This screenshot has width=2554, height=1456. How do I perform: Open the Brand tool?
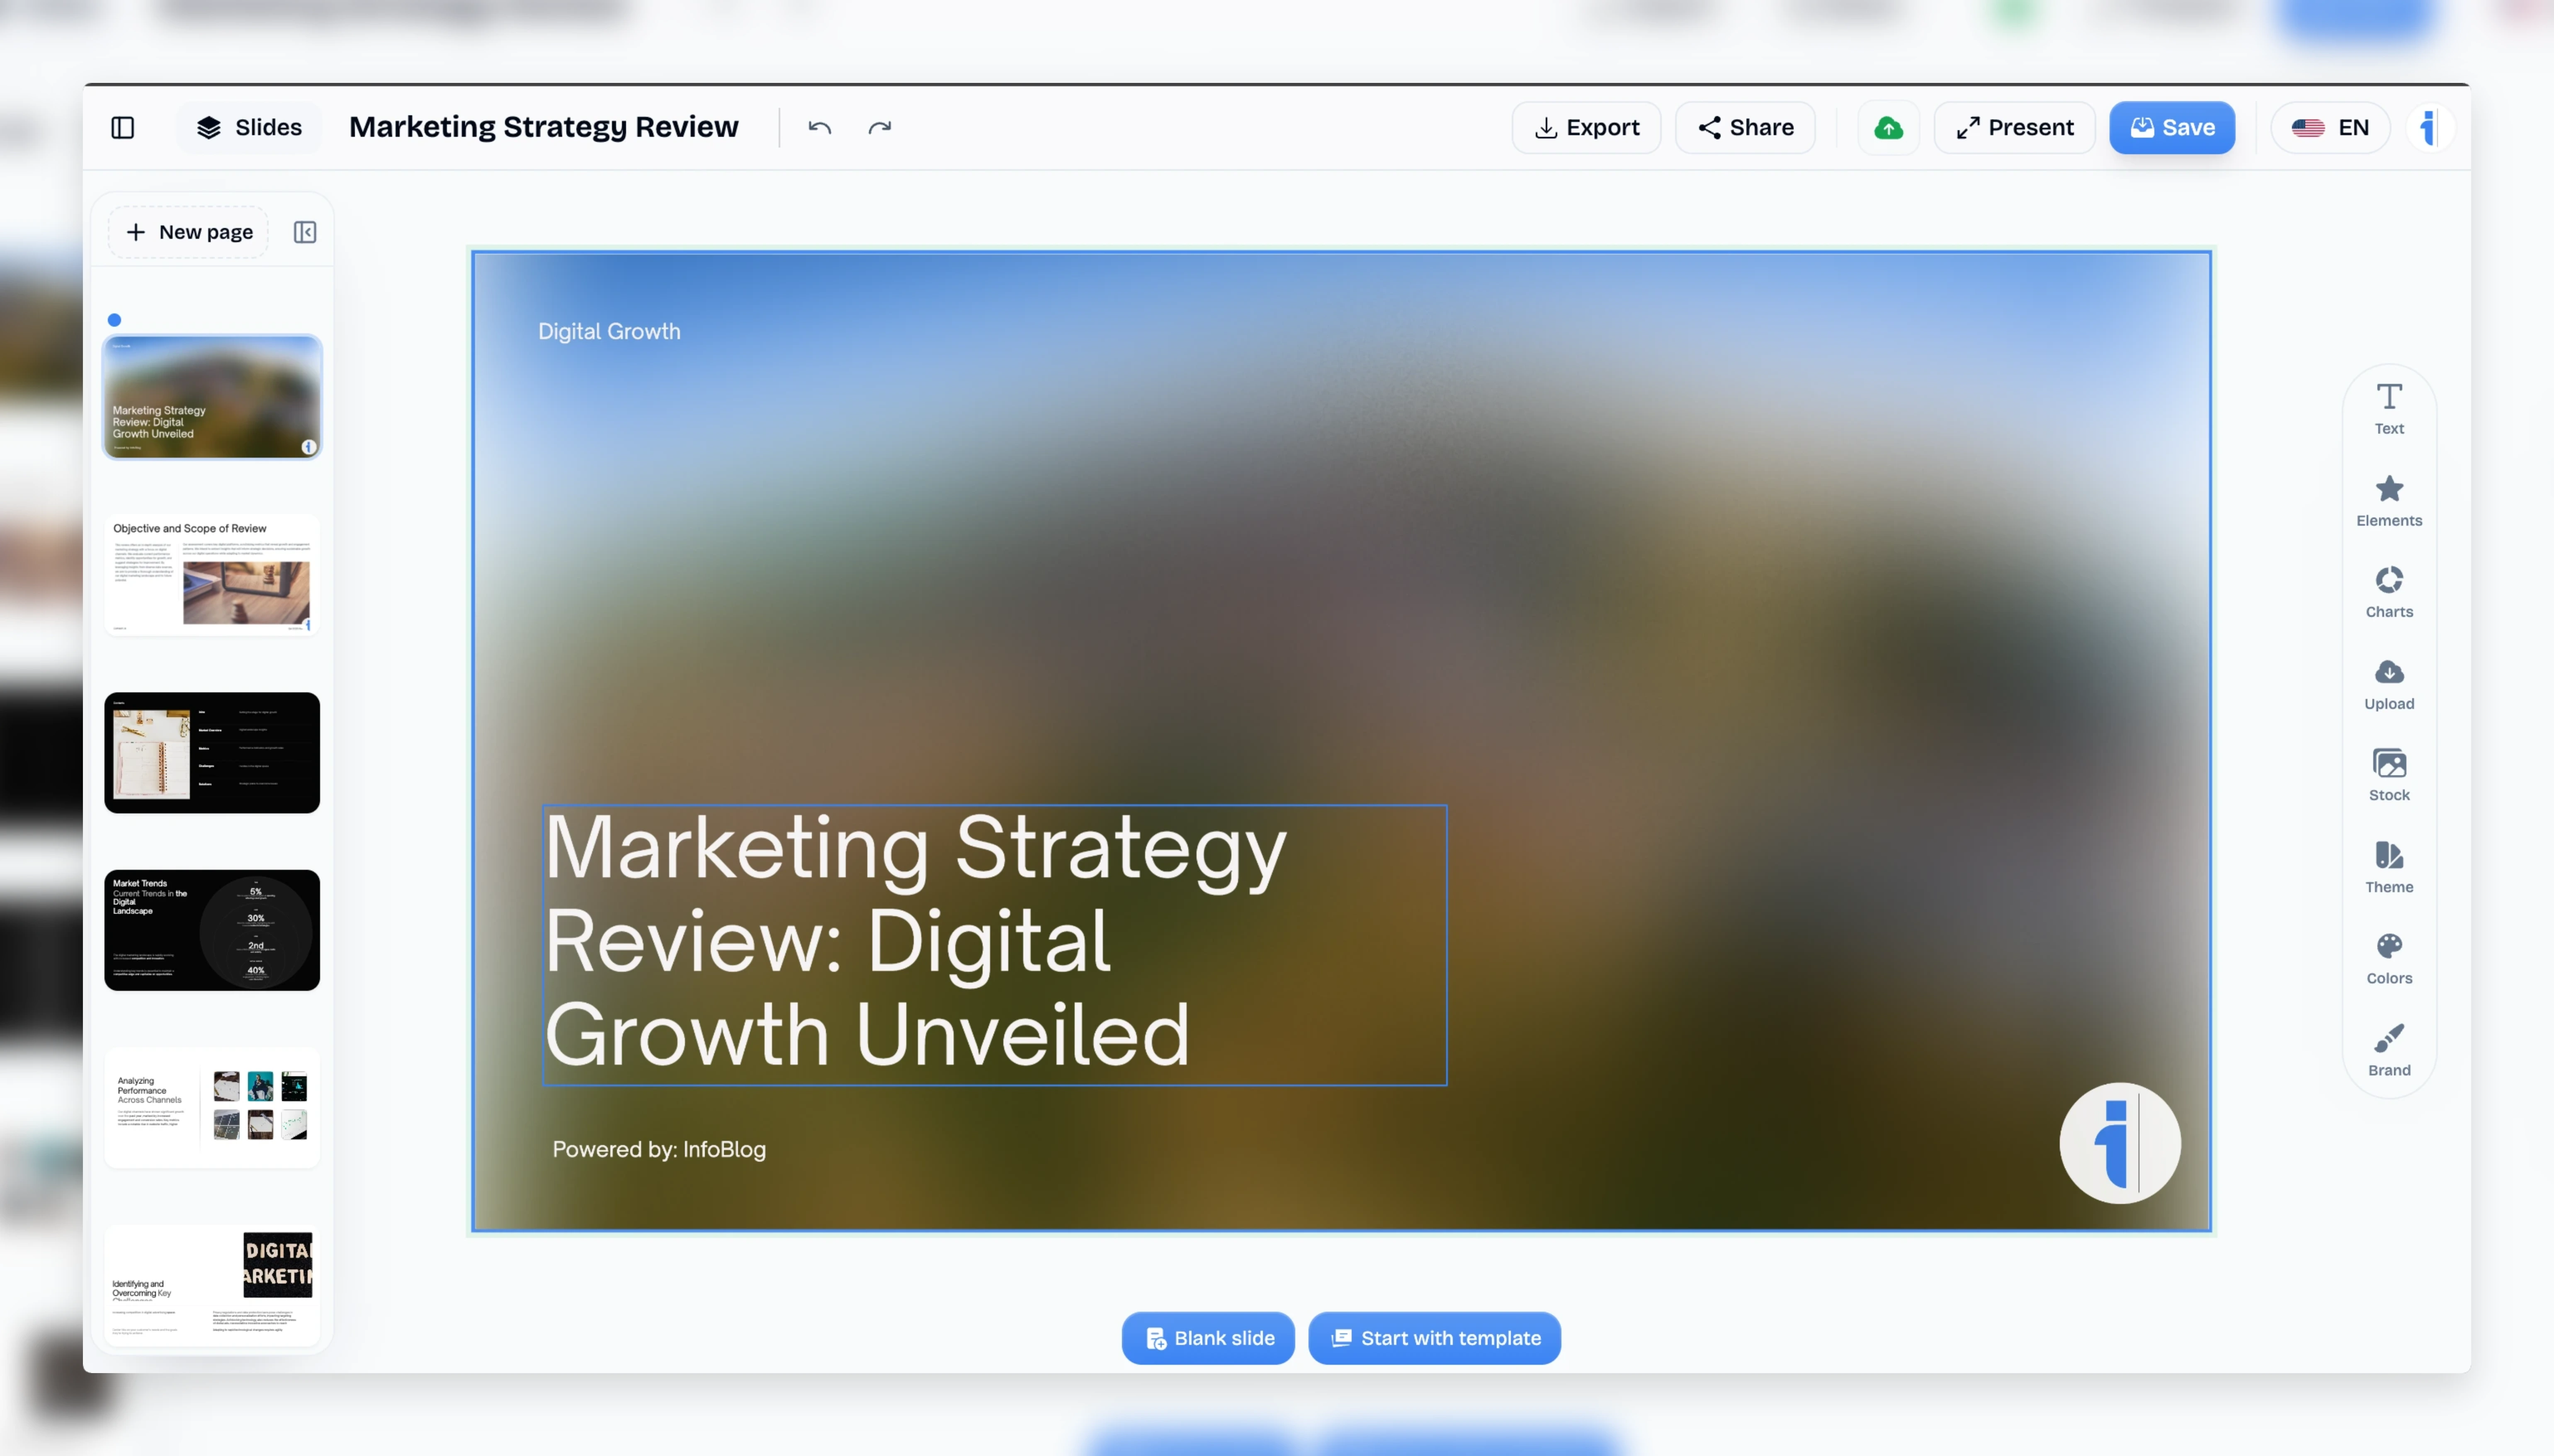2389,1051
